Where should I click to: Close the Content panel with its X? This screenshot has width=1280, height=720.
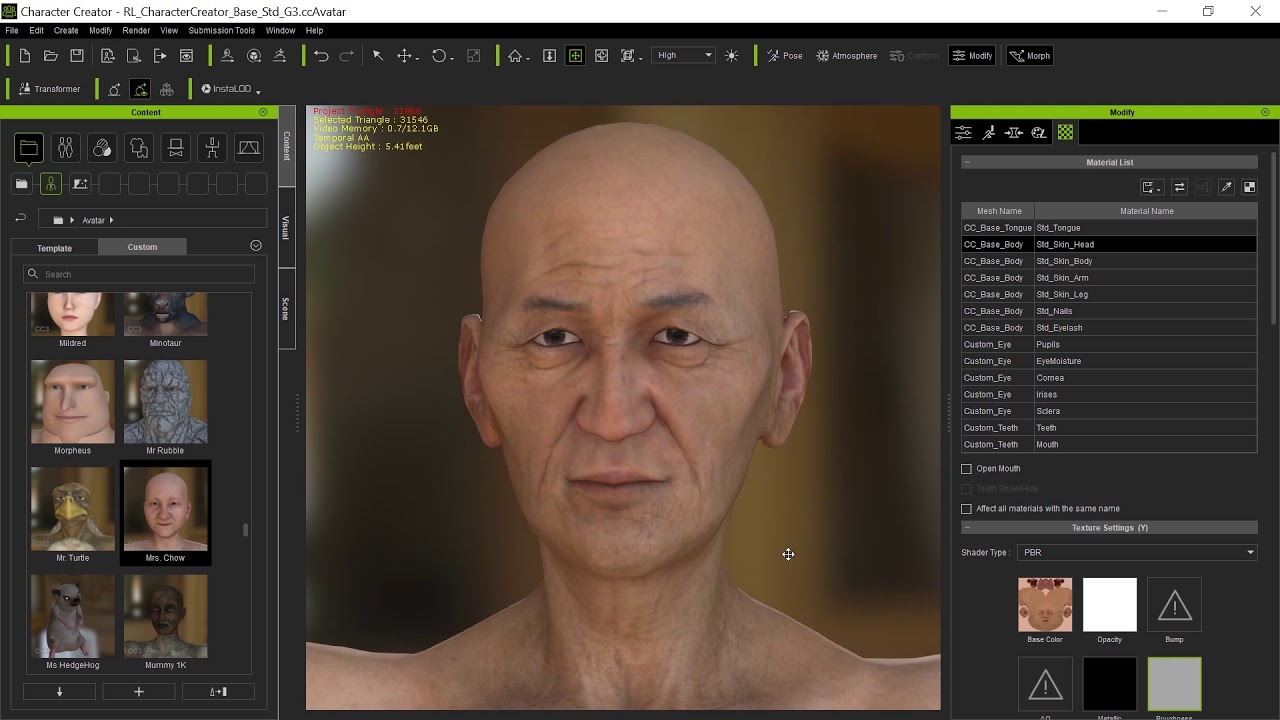[263, 112]
